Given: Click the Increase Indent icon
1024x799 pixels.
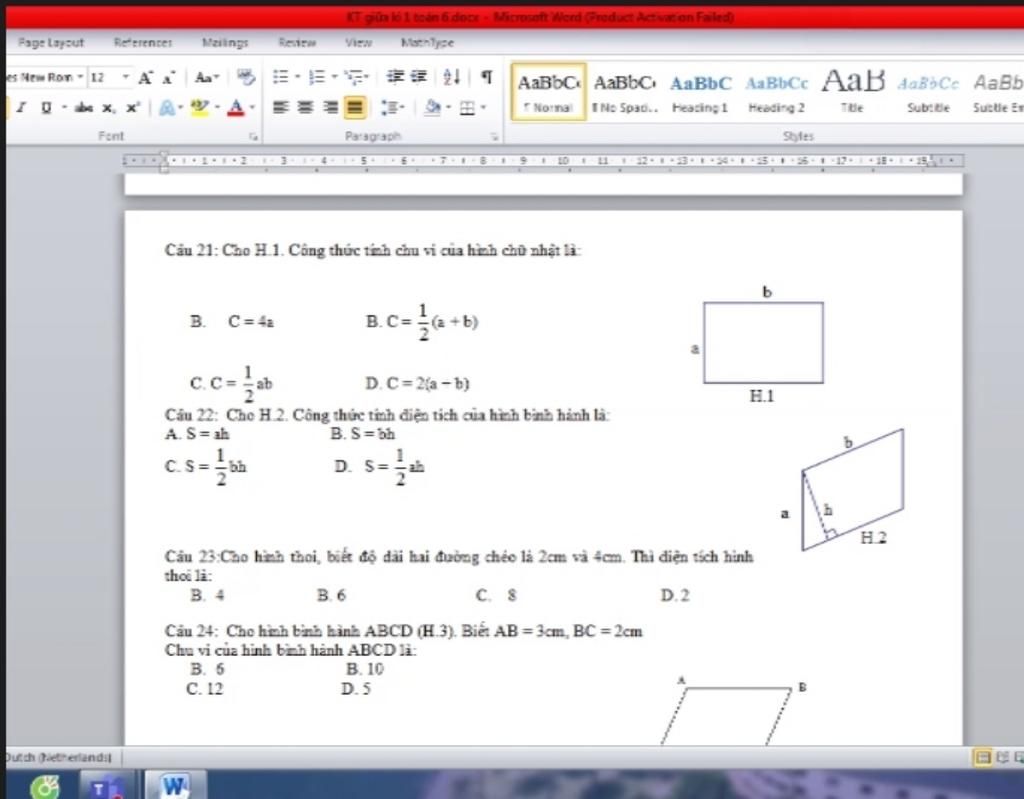Looking at the screenshot, I should [x=419, y=77].
